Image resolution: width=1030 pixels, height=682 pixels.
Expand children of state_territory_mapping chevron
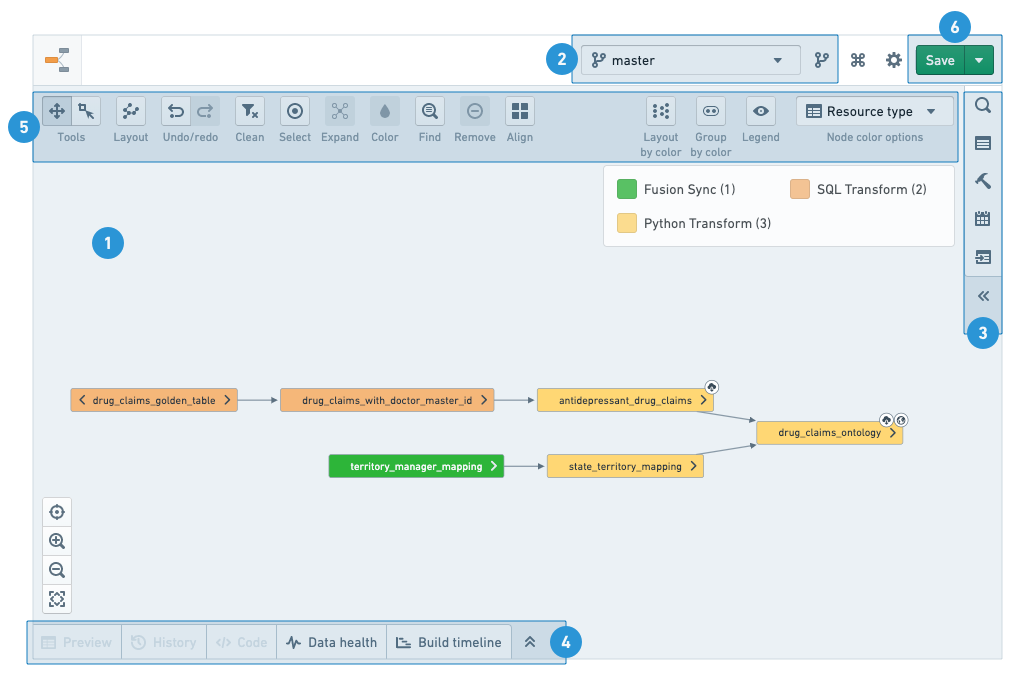point(694,466)
